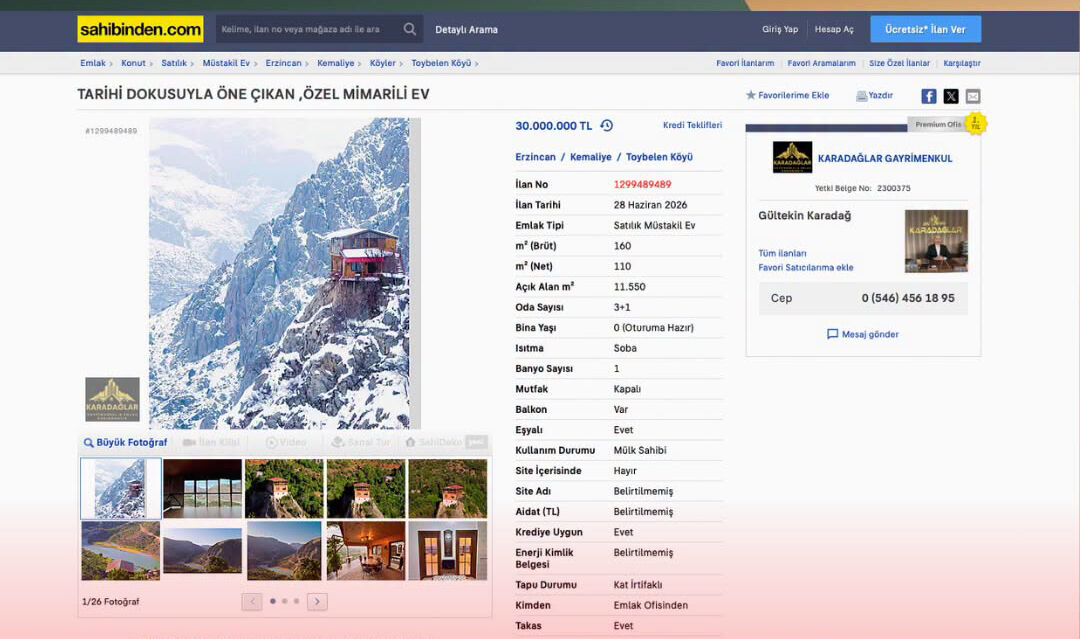Open price history clock icon
Screen dimensions: 1080x639
coord(606,125)
